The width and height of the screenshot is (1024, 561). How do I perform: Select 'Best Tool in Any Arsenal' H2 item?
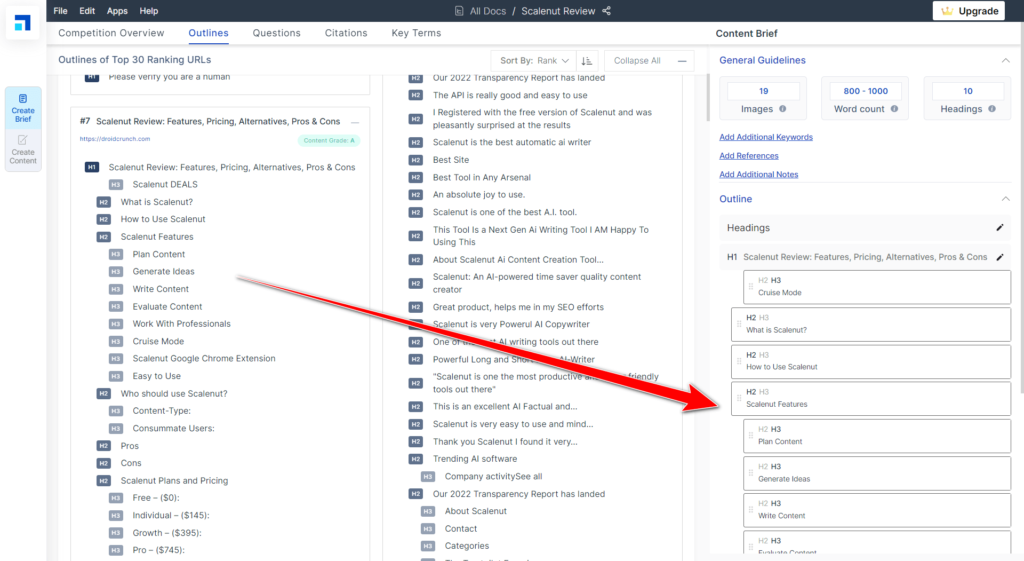tap(481, 177)
